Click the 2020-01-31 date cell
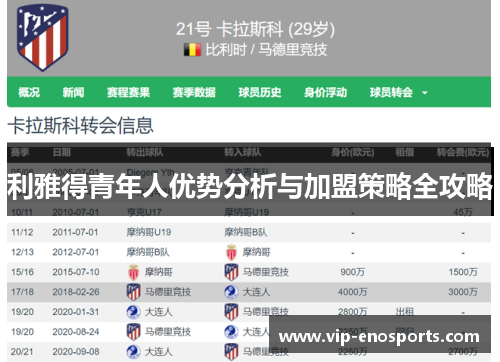 [x=76, y=312]
